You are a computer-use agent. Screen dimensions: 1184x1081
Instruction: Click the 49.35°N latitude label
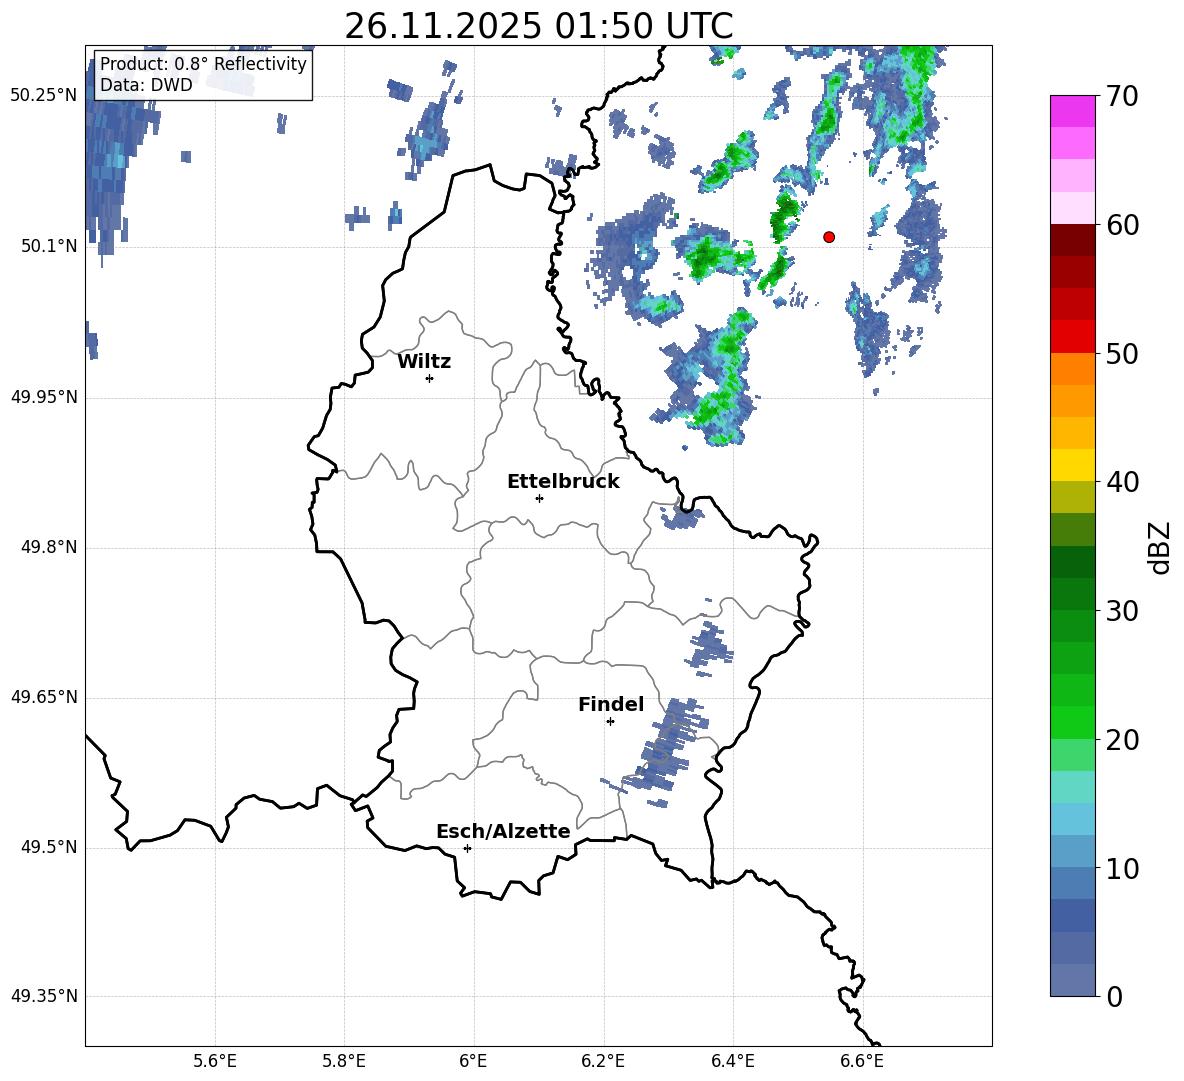[44, 996]
